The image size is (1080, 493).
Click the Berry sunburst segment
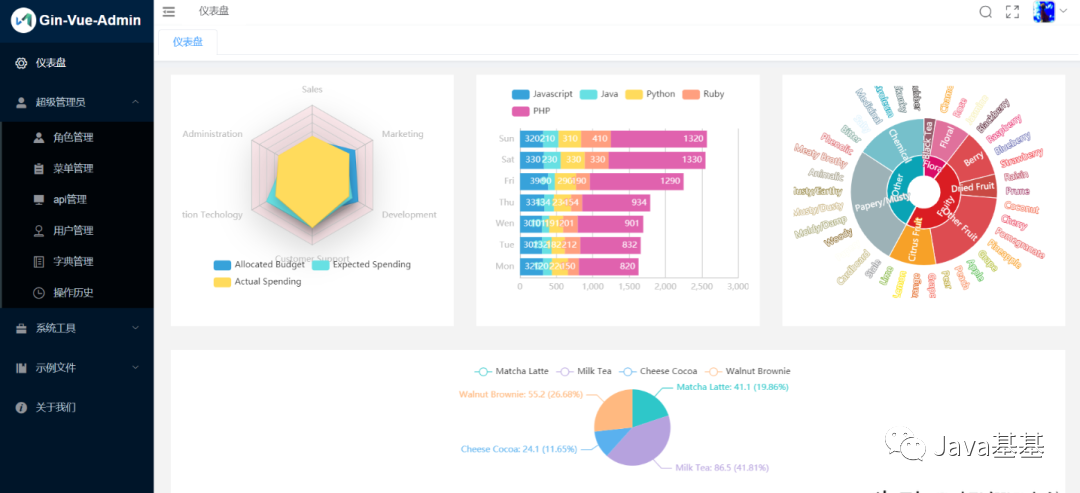pos(974,160)
